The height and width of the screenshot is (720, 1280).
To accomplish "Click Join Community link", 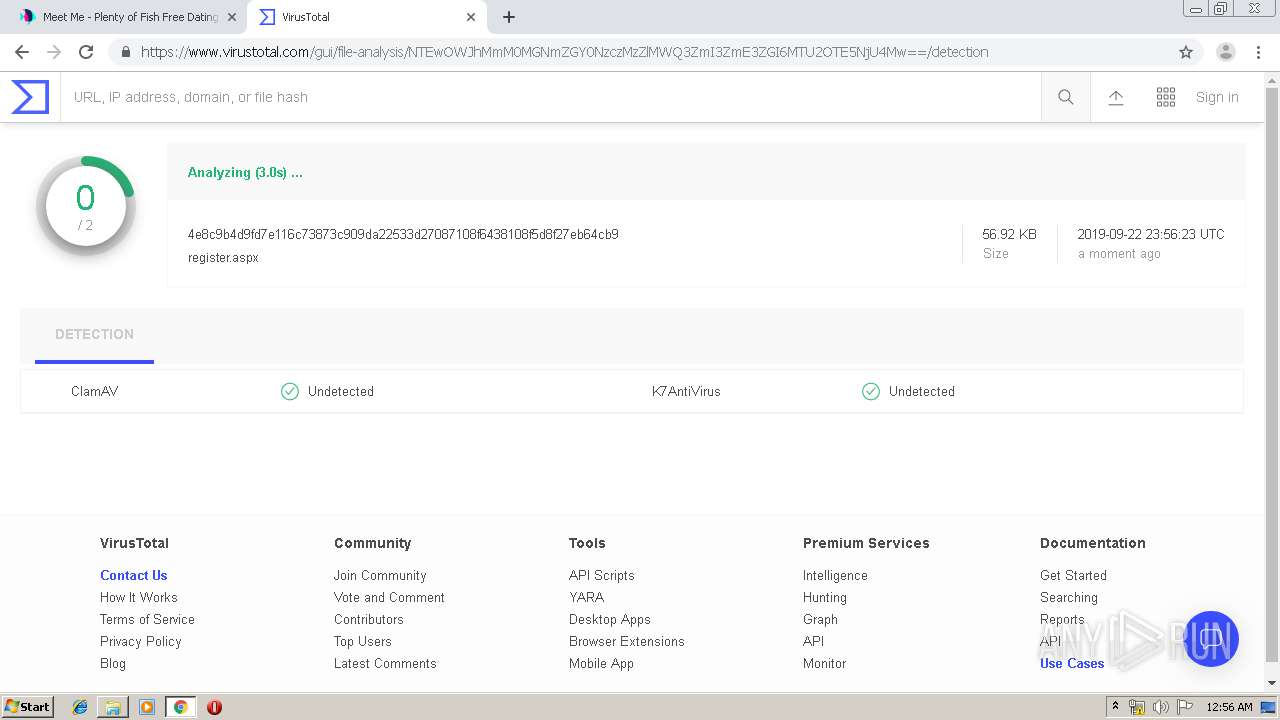I will point(380,575).
